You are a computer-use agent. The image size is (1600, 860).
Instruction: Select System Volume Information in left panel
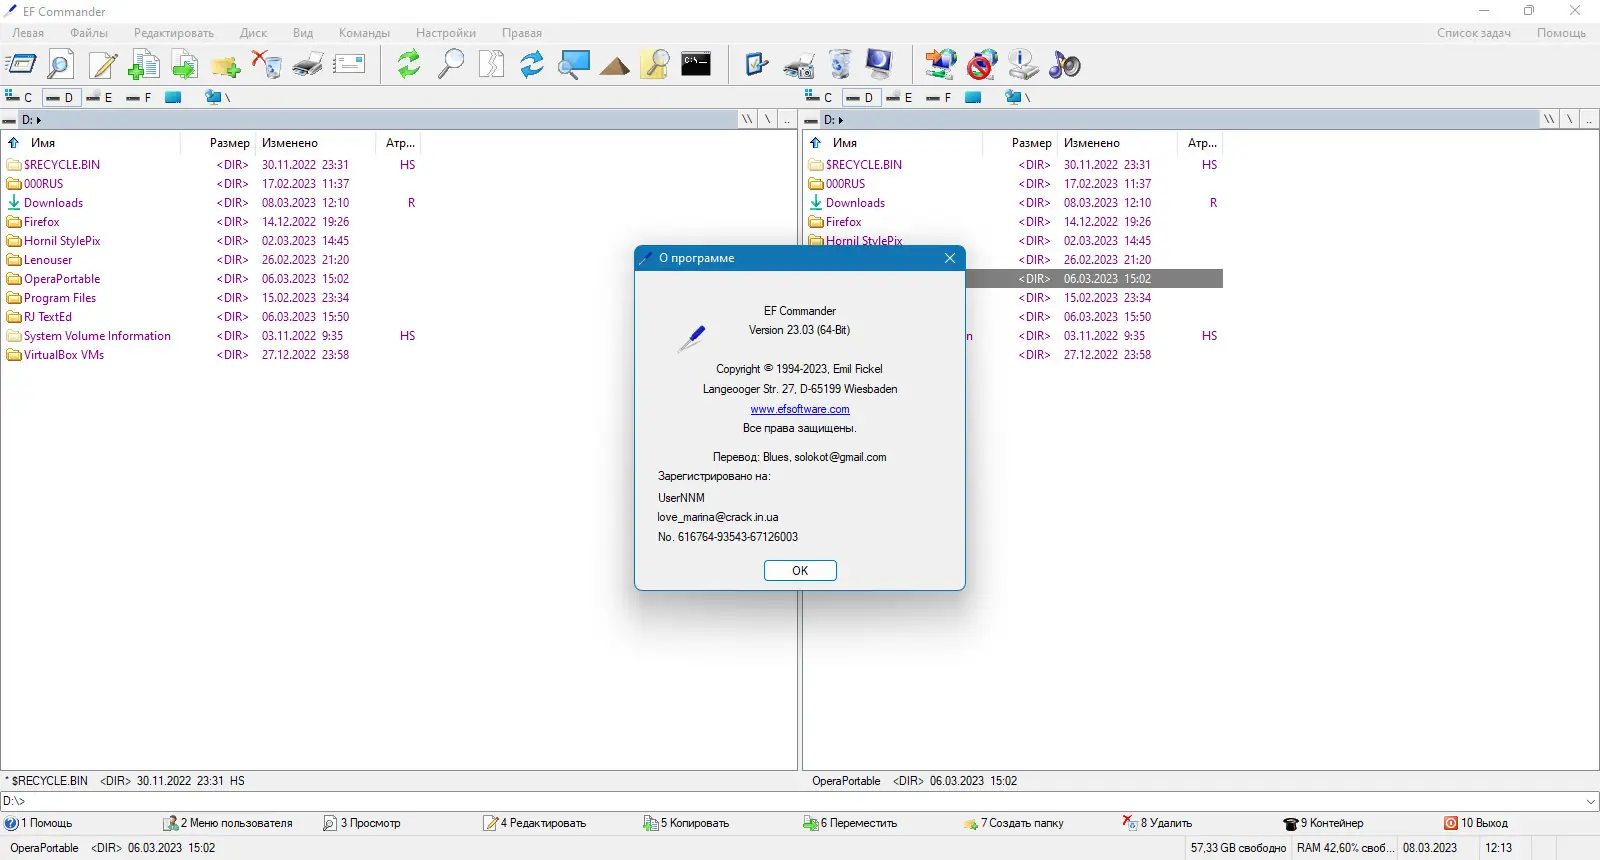97,336
